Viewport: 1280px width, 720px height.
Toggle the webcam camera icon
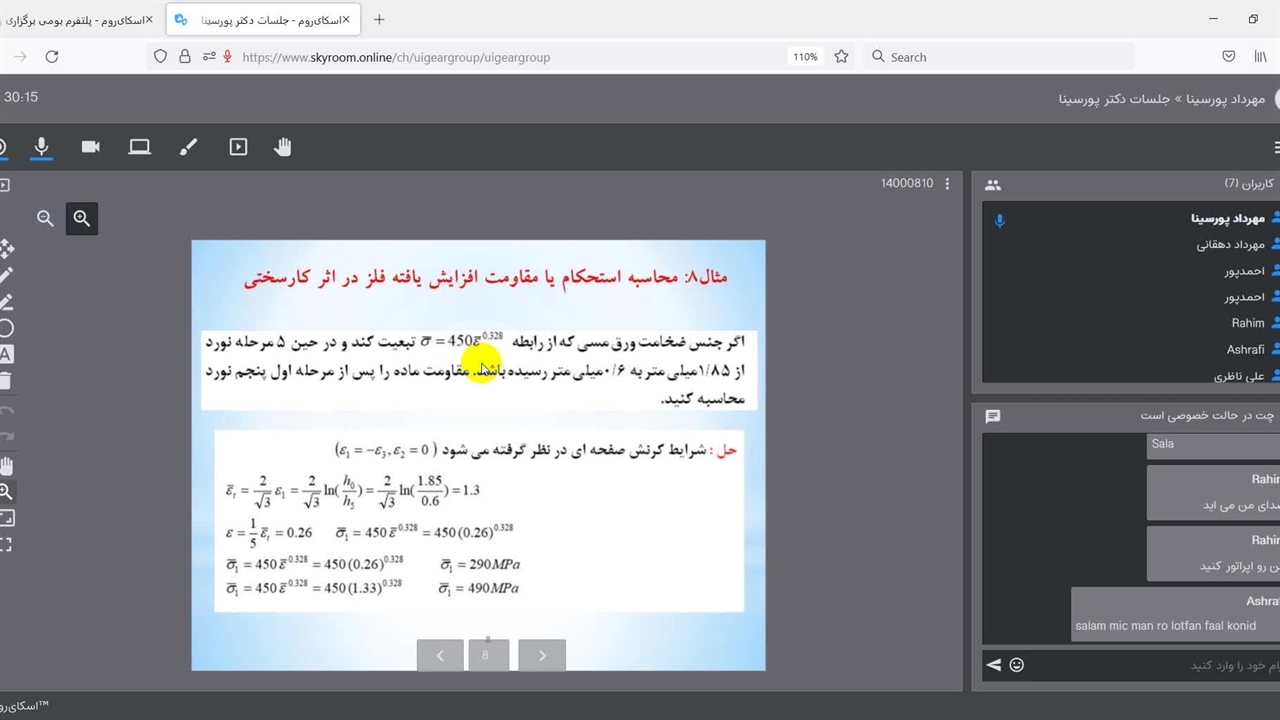click(x=90, y=147)
